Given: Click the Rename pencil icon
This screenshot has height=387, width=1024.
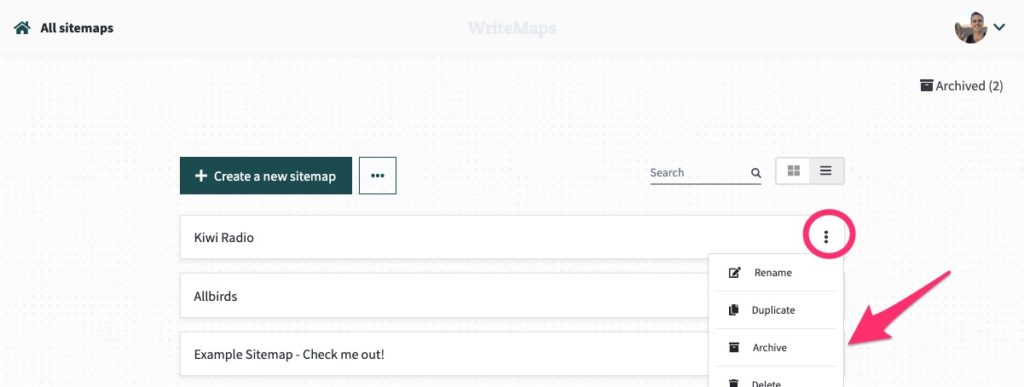Looking at the screenshot, I should pyautogui.click(x=735, y=273).
